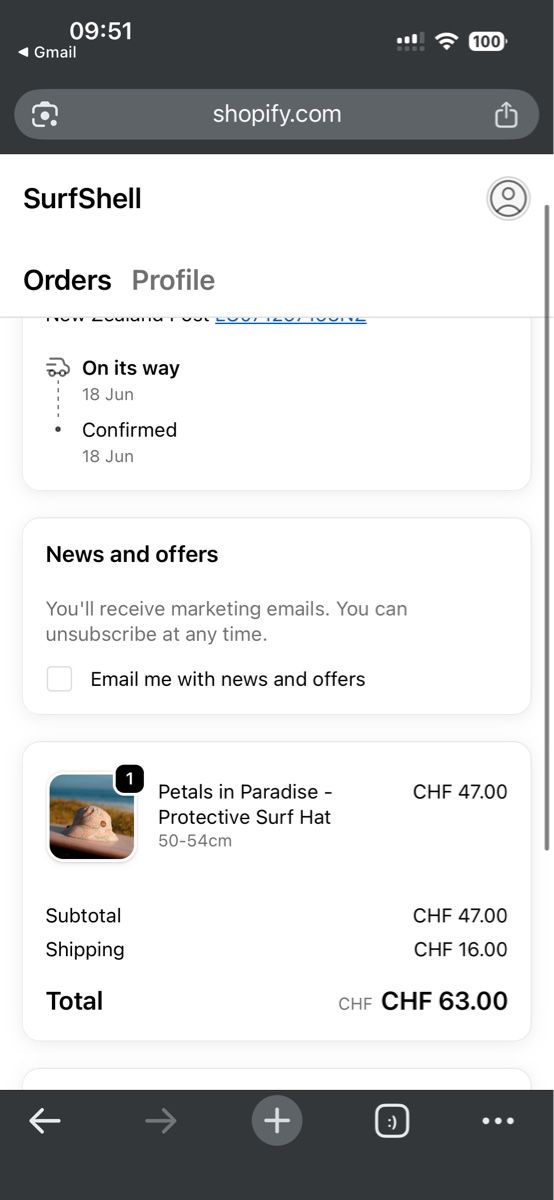
Task: Tap the shopify.com address field
Action: click(277, 114)
